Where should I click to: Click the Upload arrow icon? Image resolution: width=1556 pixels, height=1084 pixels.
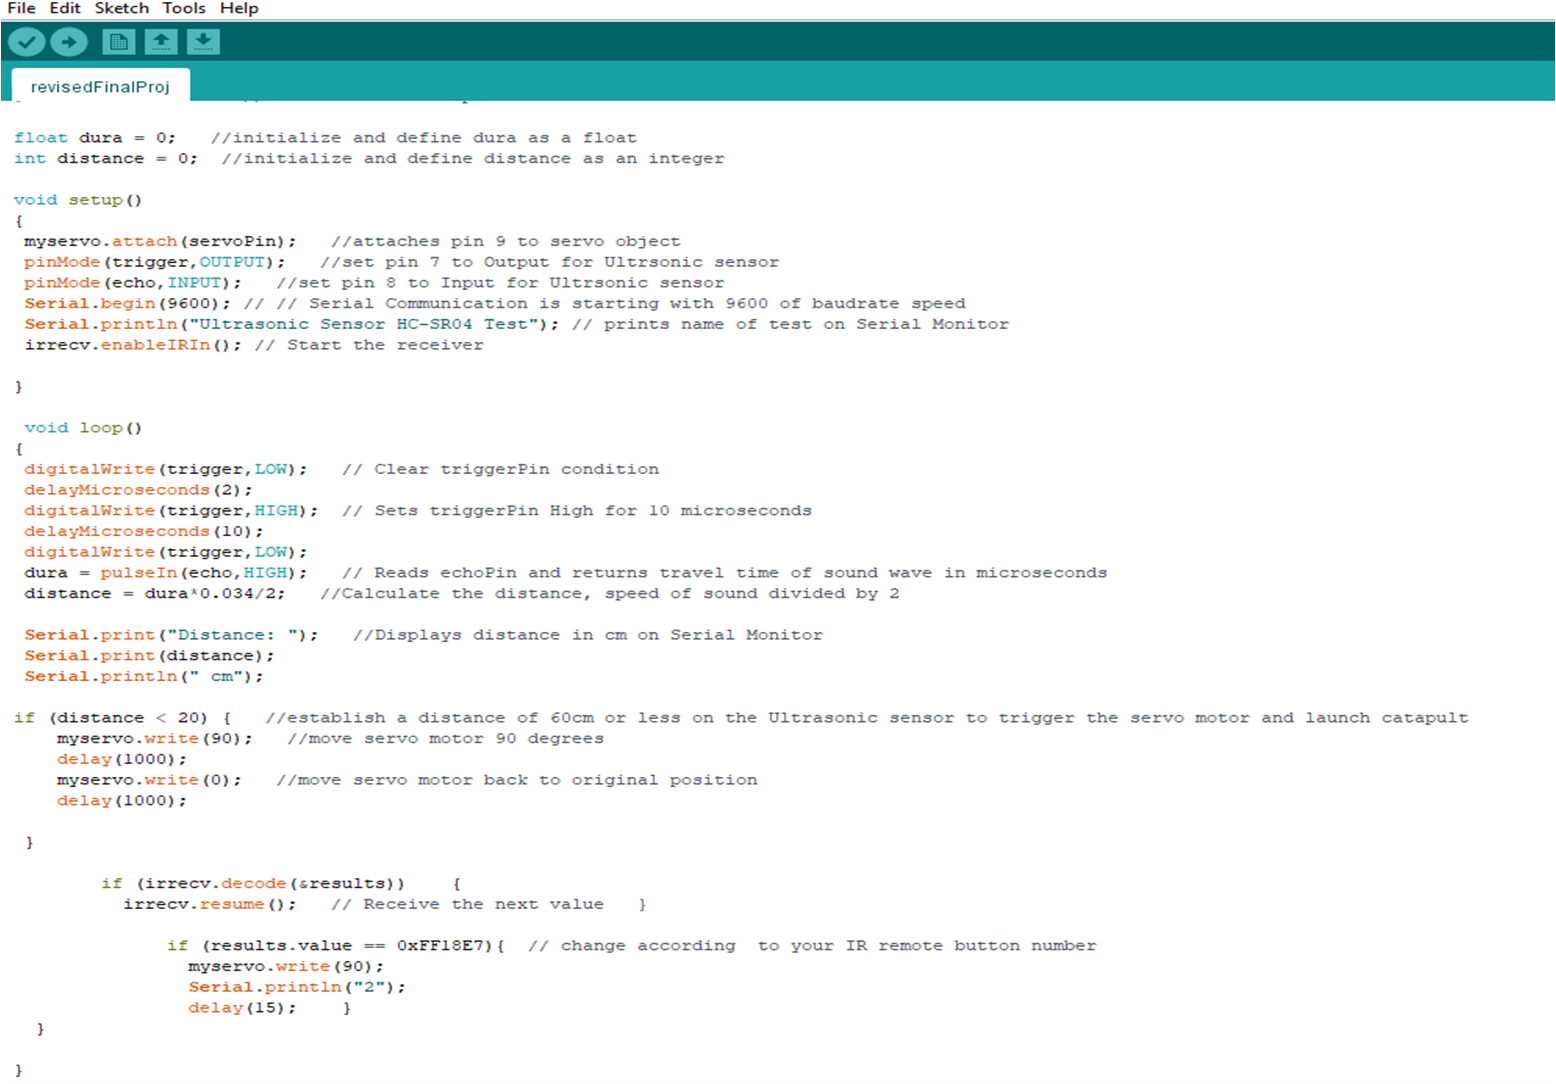pyautogui.click(x=69, y=42)
